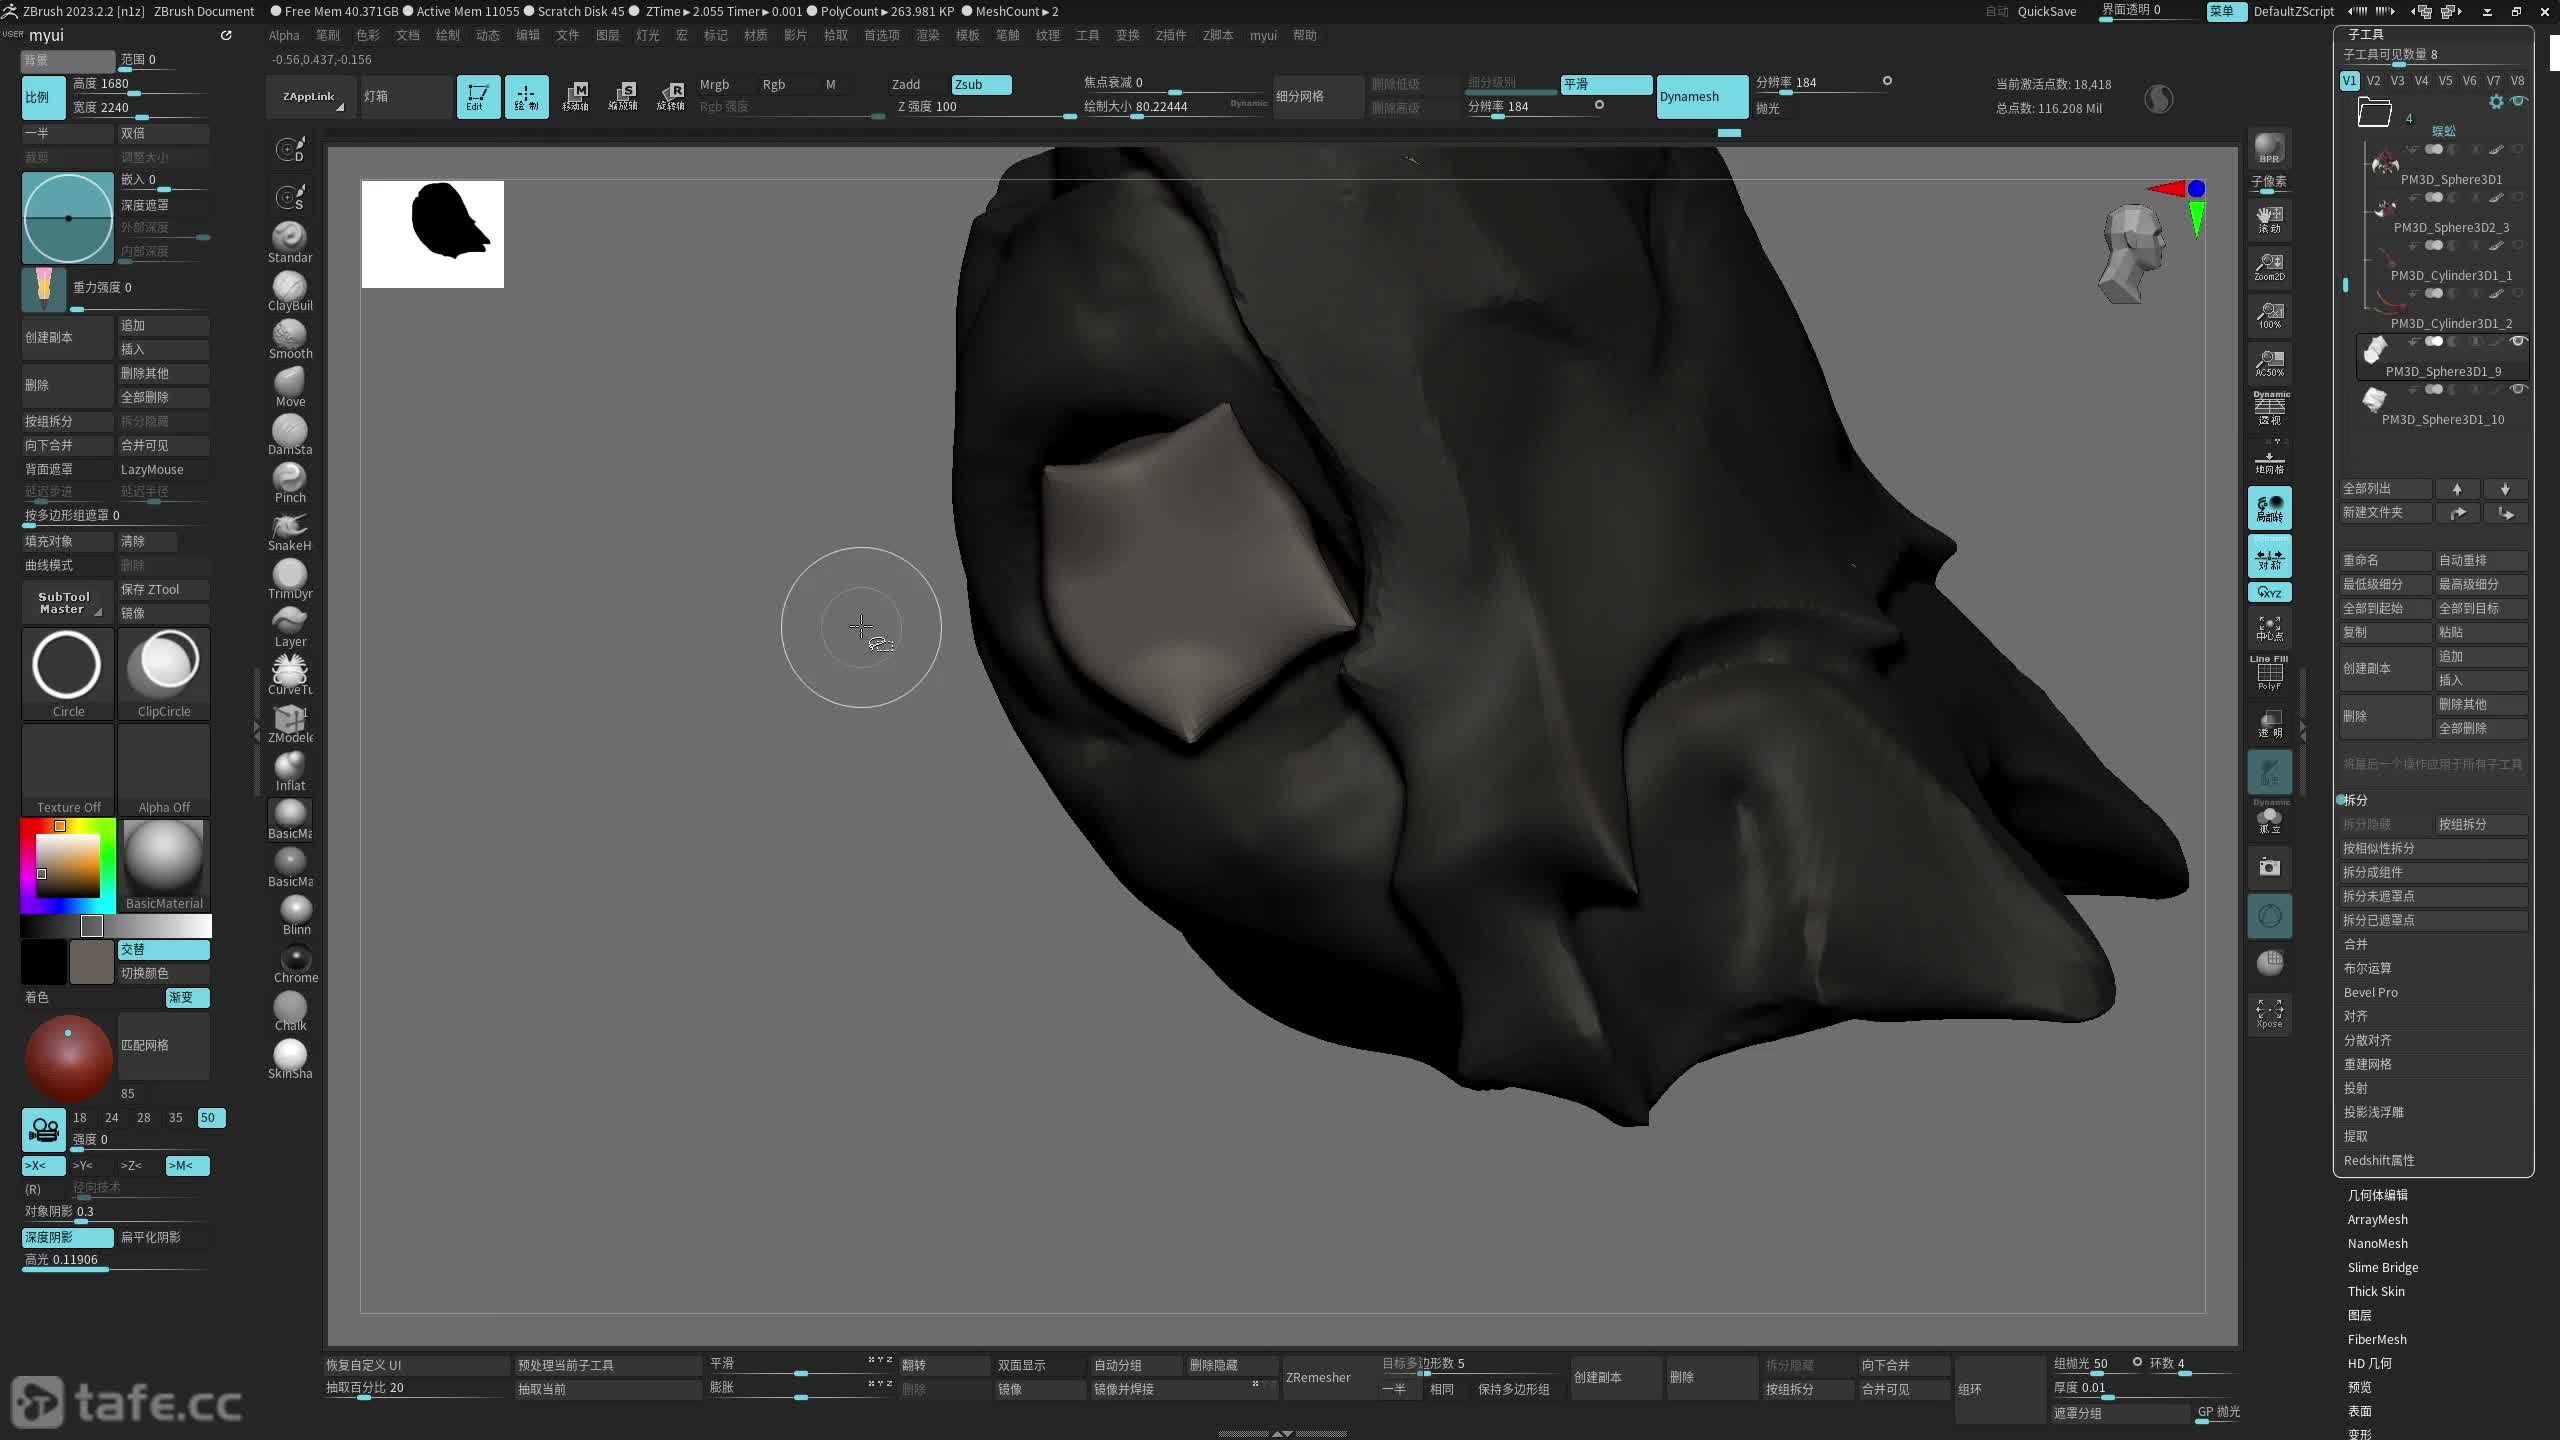Collapse the 拆分 section

pos(2356,800)
